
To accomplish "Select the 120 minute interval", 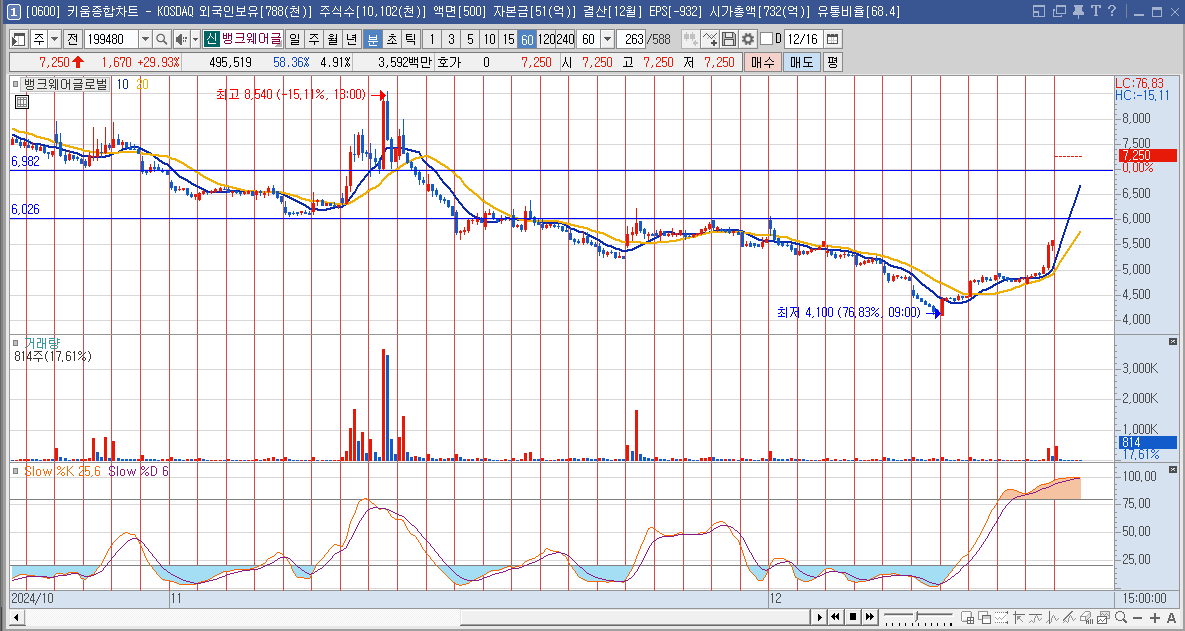I will pyautogui.click(x=546, y=39).
